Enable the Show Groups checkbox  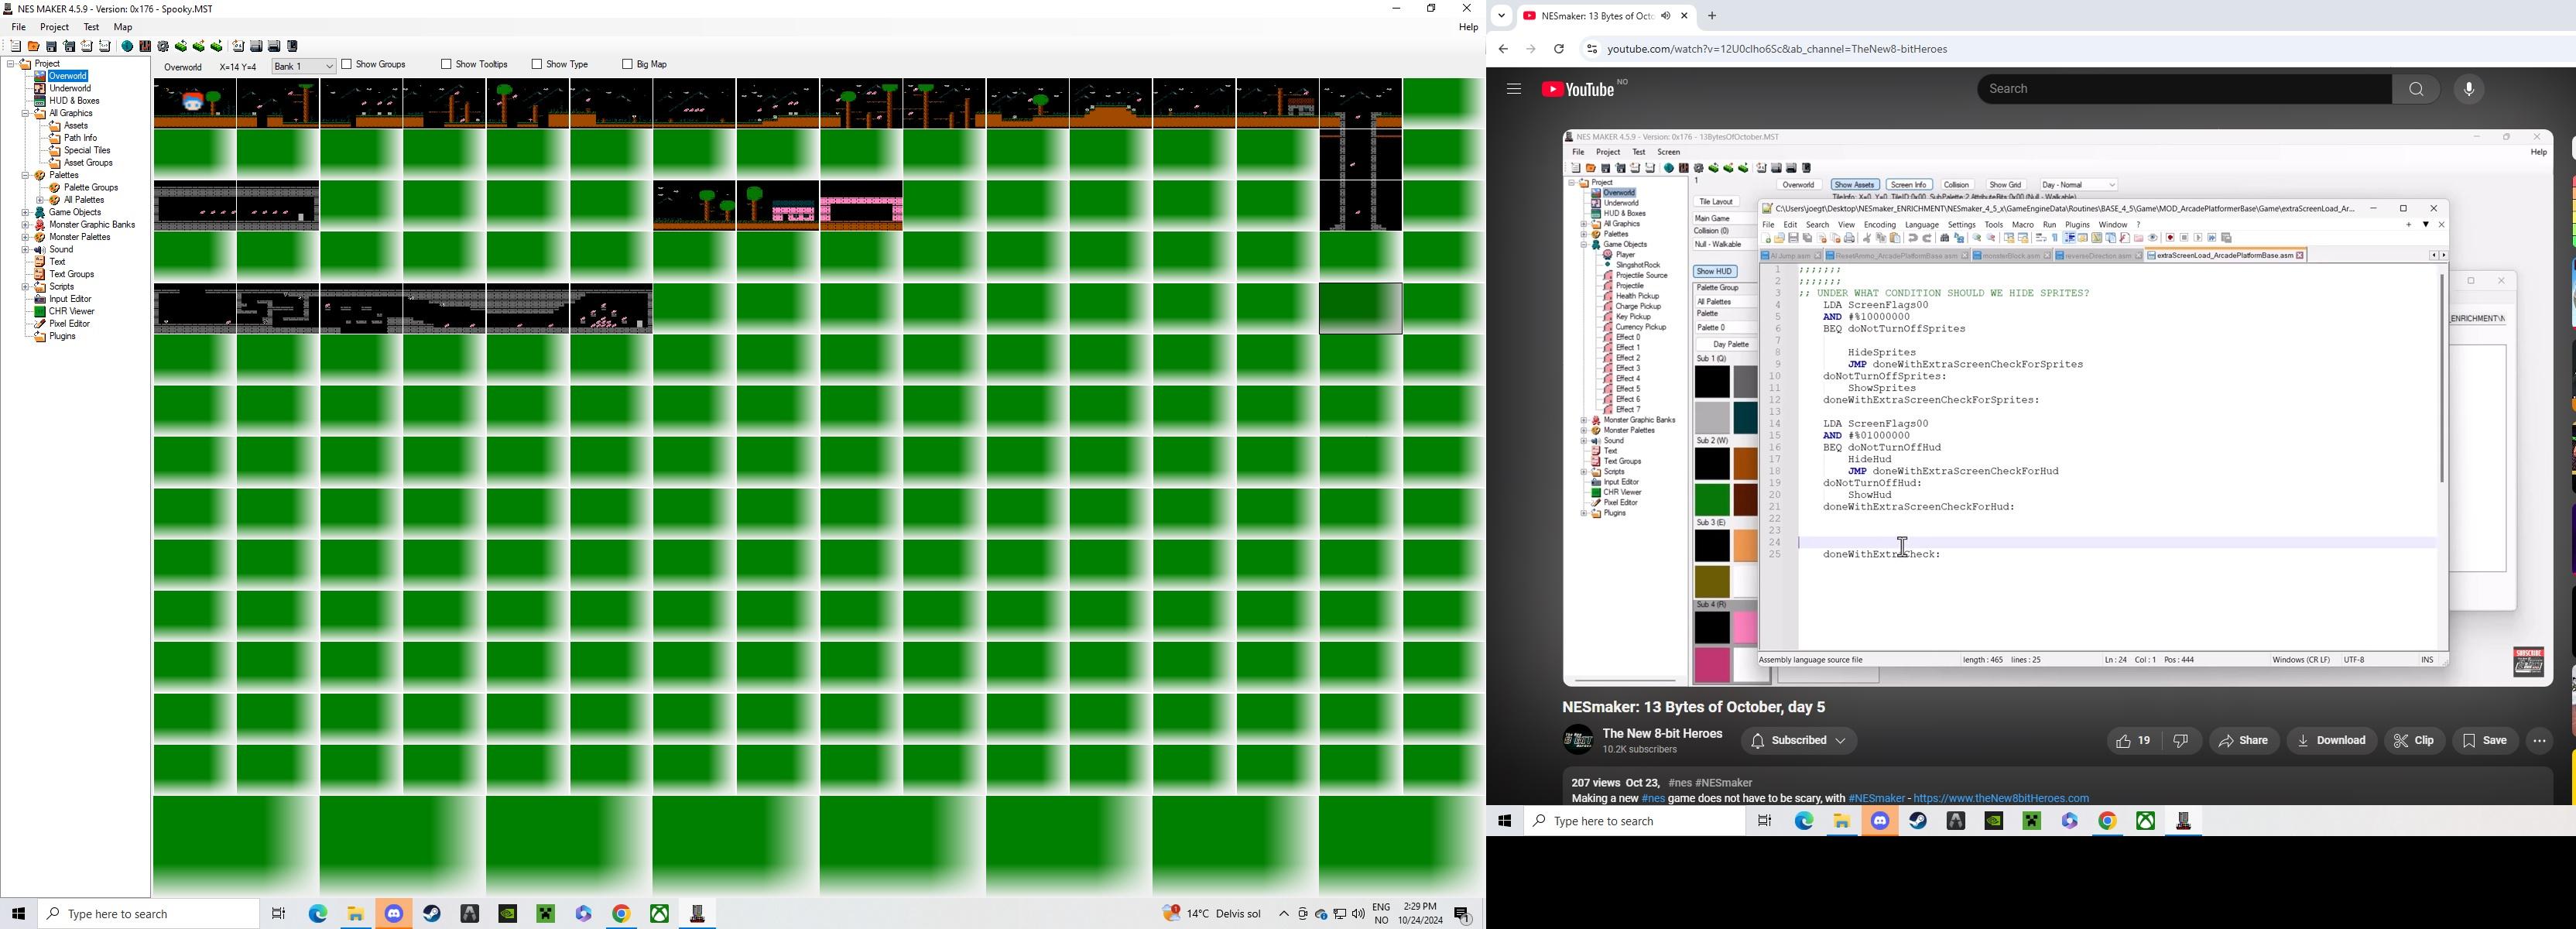tap(346, 64)
